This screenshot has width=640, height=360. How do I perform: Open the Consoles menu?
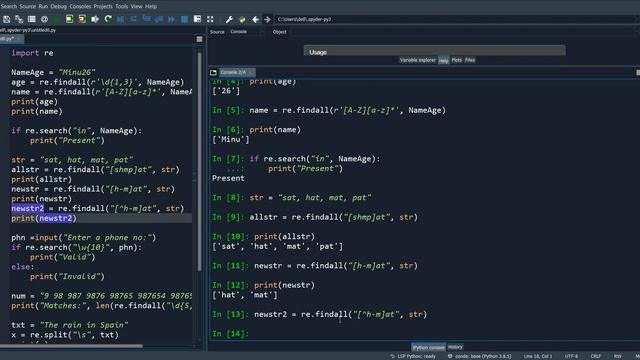(x=80, y=6)
